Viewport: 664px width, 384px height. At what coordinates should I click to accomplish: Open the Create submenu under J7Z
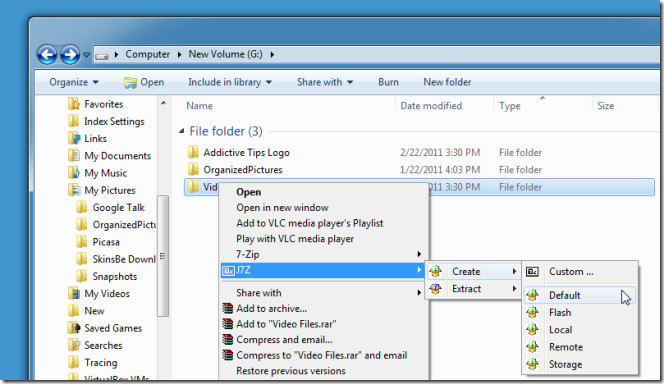[473, 271]
